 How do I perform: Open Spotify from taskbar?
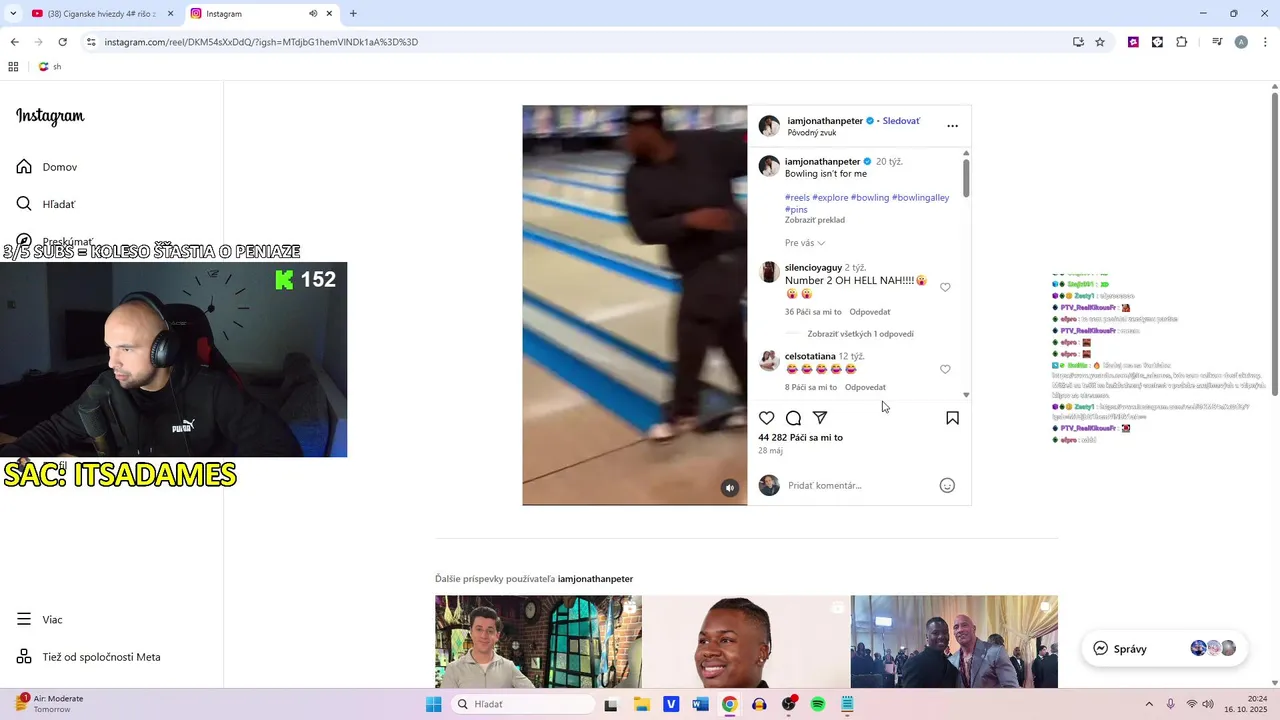point(818,704)
